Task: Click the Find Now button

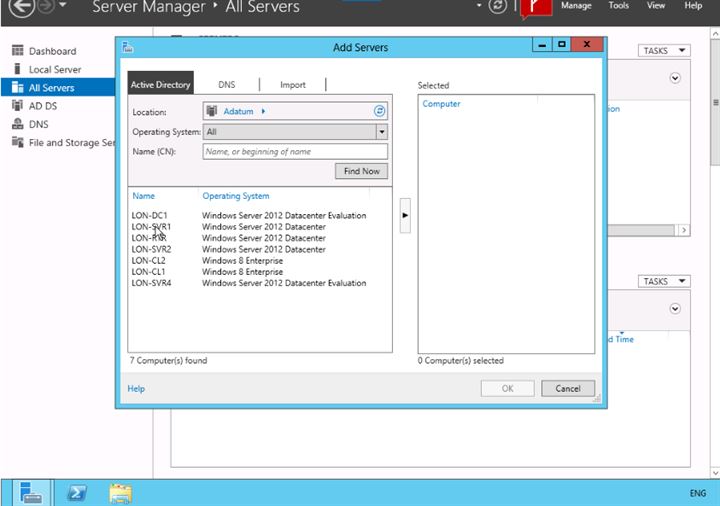Action: pos(361,171)
